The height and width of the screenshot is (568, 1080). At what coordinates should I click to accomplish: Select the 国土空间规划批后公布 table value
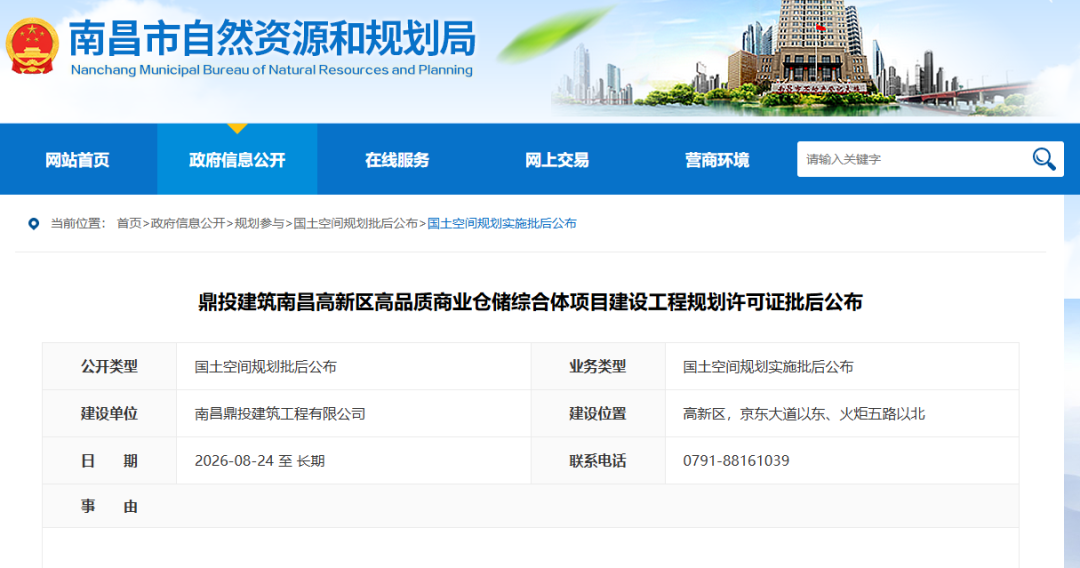[x=265, y=367]
